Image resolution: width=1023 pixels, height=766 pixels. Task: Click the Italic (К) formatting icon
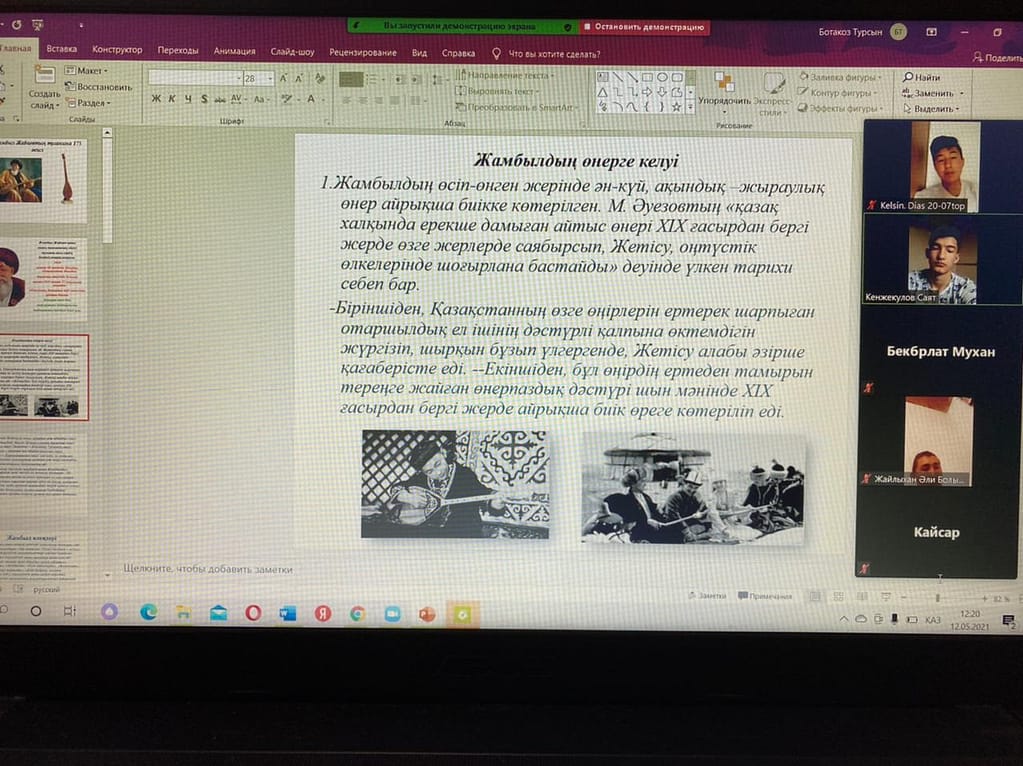[x=172, y=99]
